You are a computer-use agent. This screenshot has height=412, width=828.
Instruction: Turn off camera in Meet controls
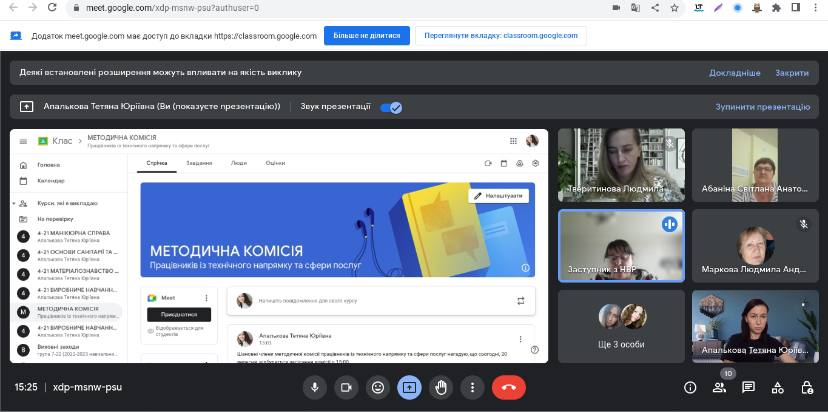click(x=346, y=388)
